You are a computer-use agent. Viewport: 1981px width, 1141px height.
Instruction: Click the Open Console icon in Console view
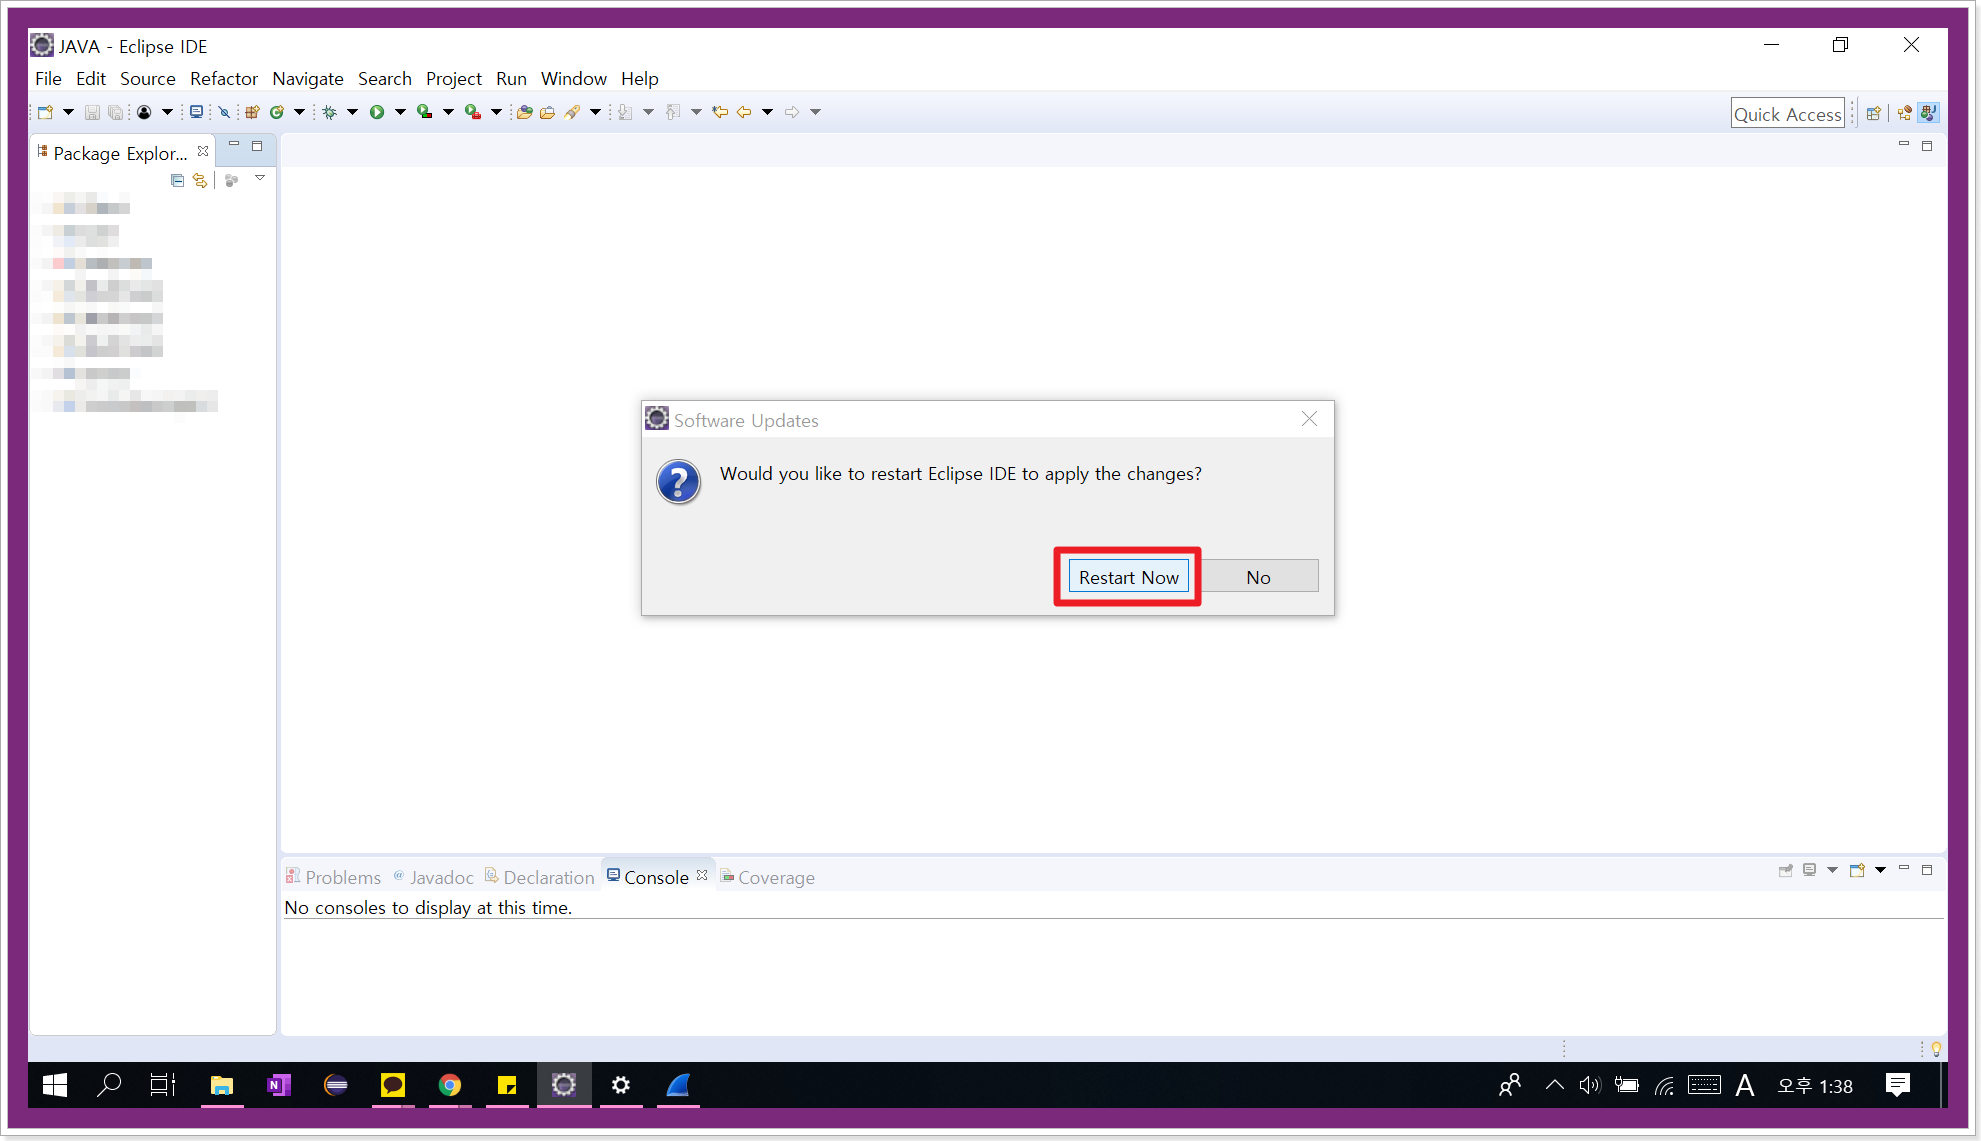tap(1857, 870)
